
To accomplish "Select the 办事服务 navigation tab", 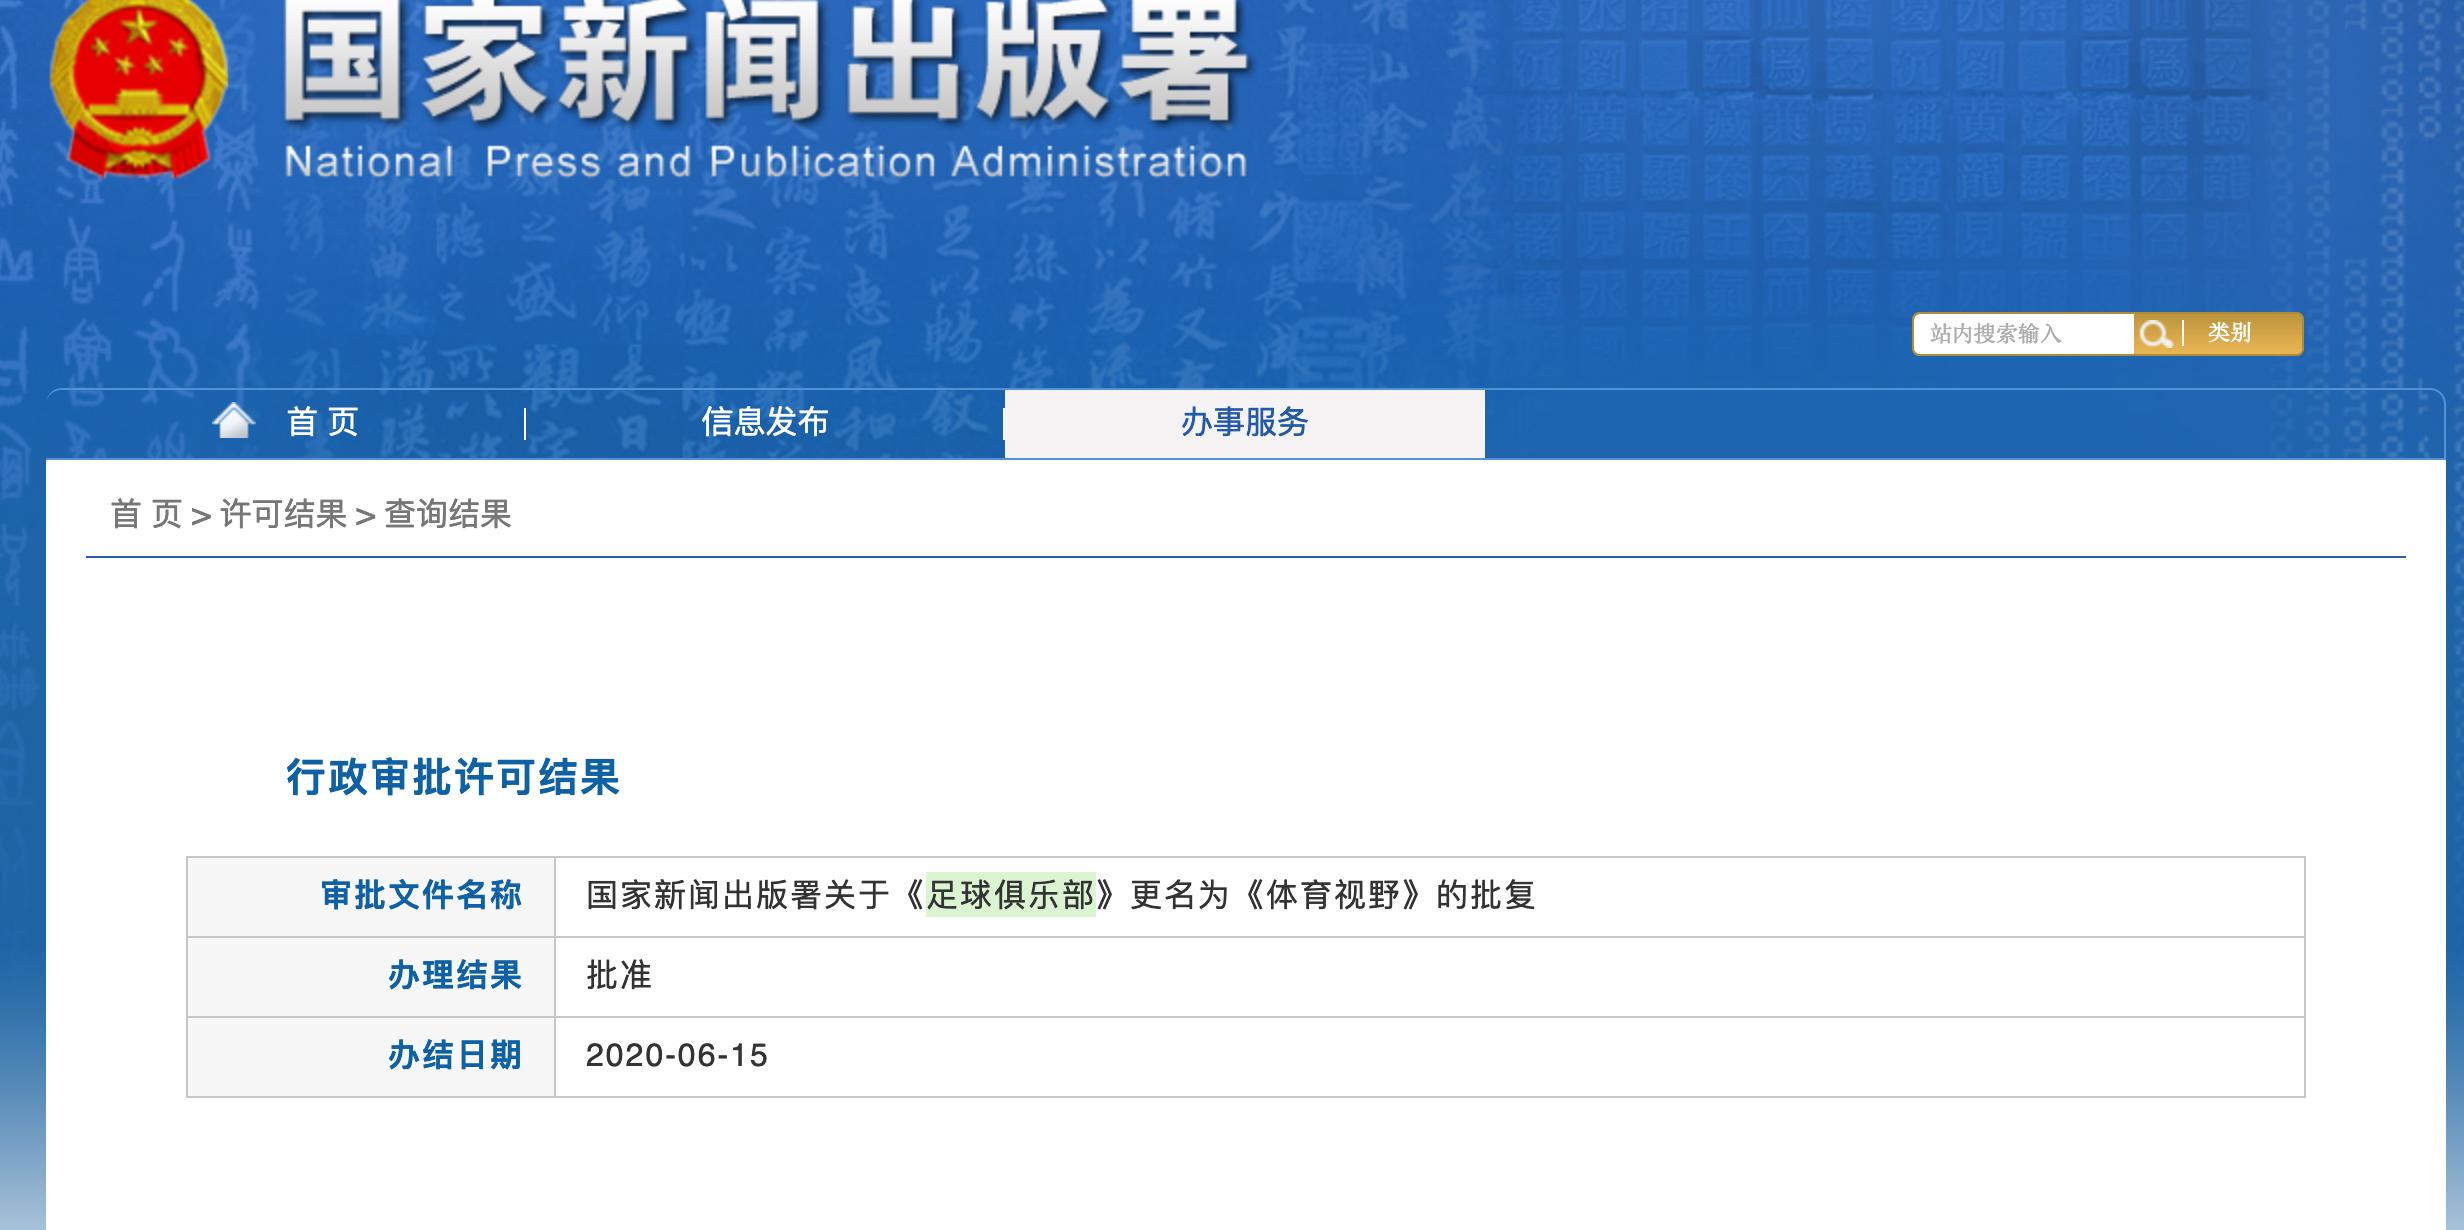I will pos(1244,422).
